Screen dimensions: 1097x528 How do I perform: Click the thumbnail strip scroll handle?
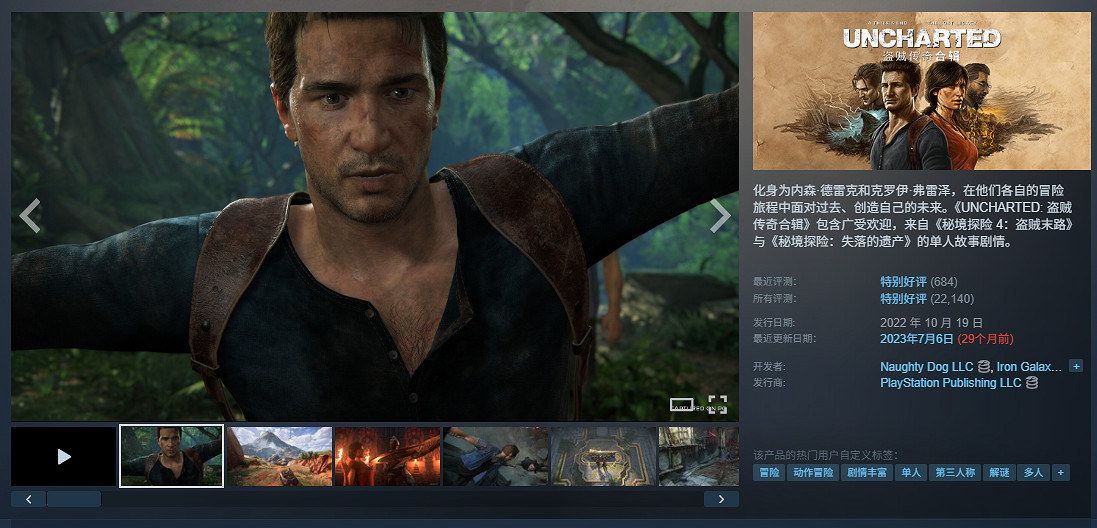[x=74, y=499]
